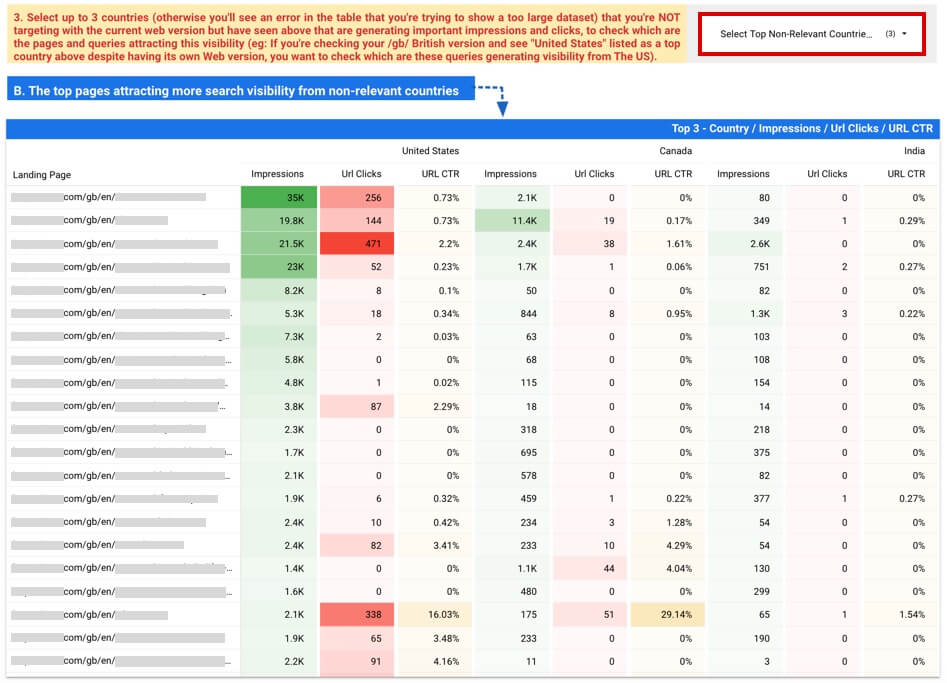Click the United States country header

tap(430, 151)
